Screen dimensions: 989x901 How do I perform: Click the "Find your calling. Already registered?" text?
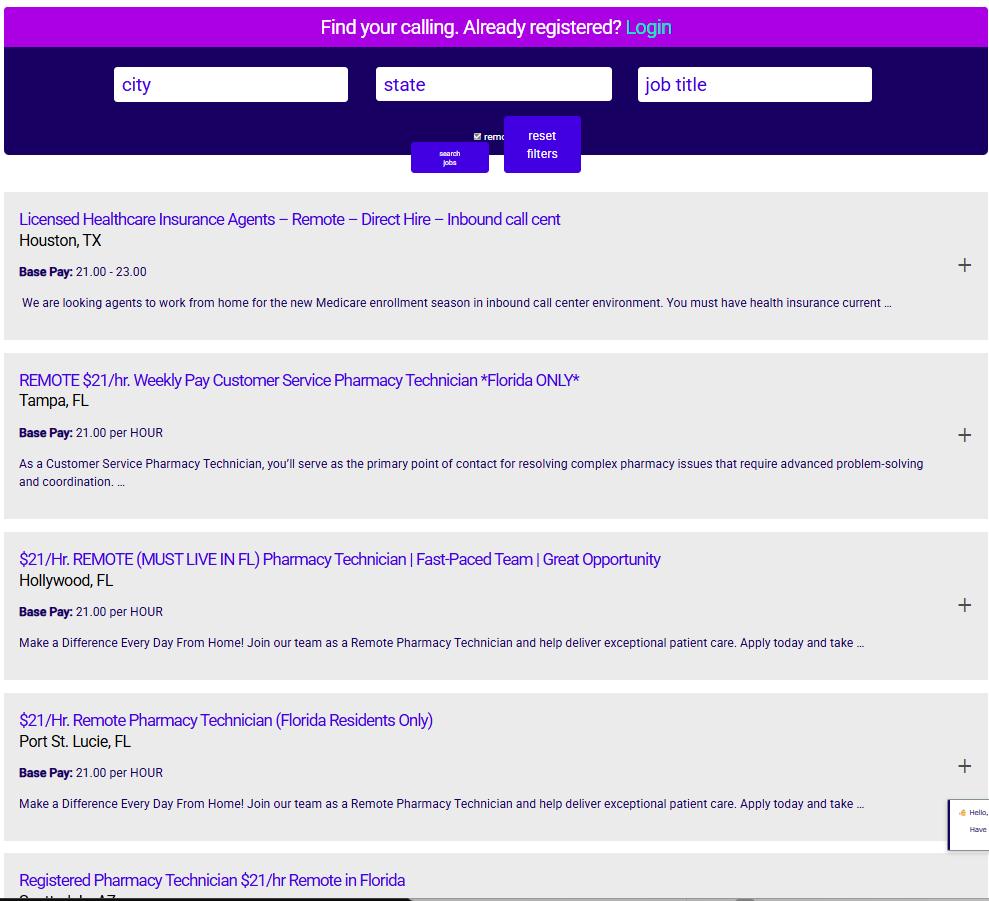pyautogui.click(x=471, y=27)
